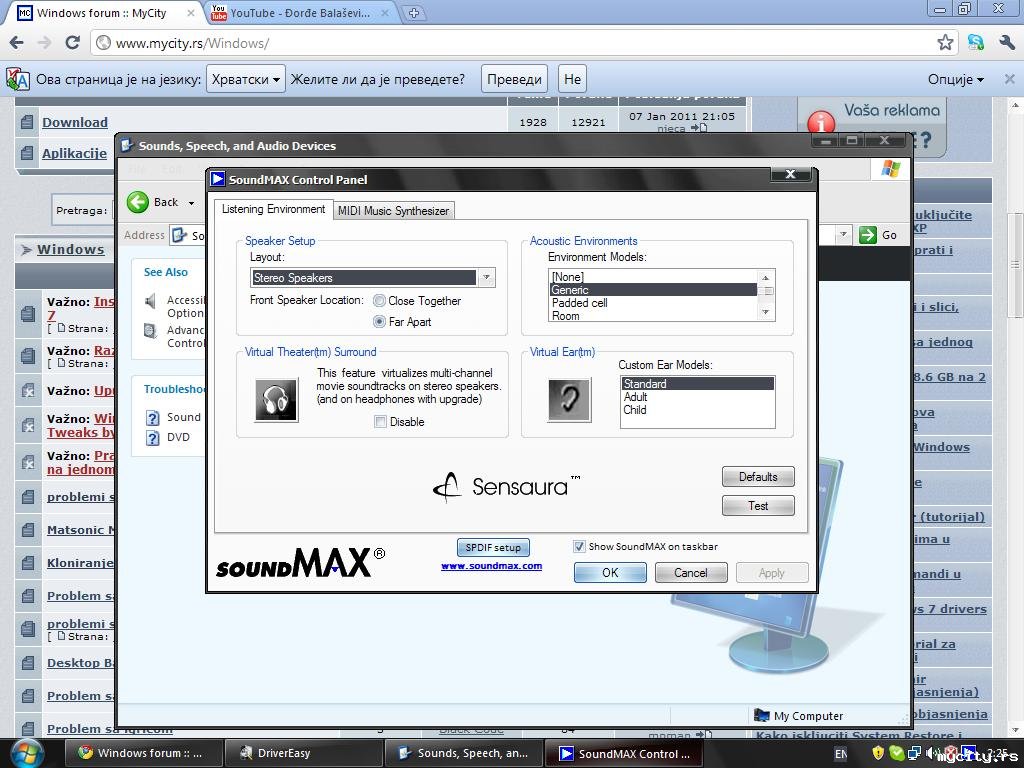This screenshot has height=768, width=1024.
Task: Click the Sensaura logo
Action: point(506,487)
